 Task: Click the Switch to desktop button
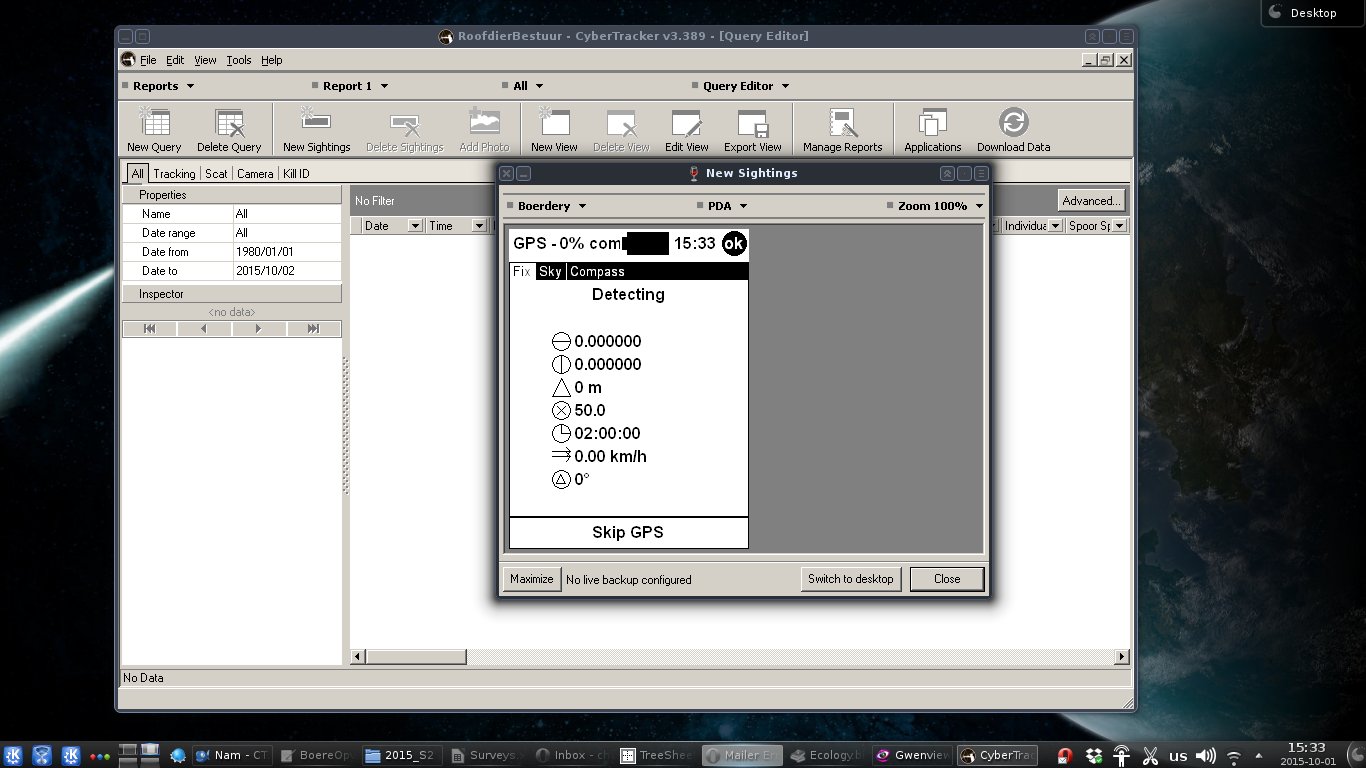tap(851, 579)
